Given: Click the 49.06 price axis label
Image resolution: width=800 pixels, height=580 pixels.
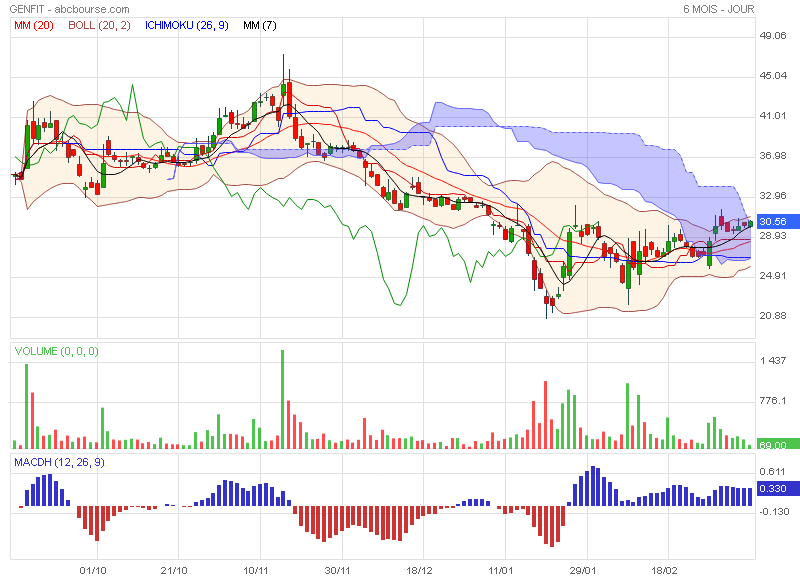Looking at the screenshot, I should tap(772, 36).
